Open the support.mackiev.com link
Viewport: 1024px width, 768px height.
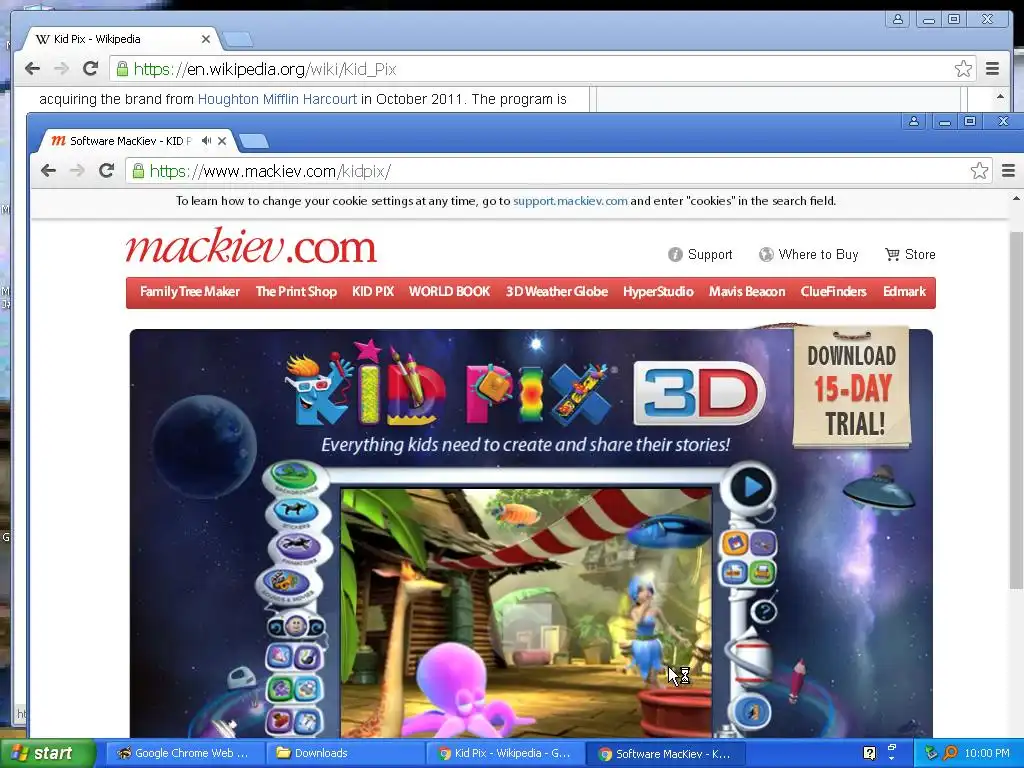[570, 201]
